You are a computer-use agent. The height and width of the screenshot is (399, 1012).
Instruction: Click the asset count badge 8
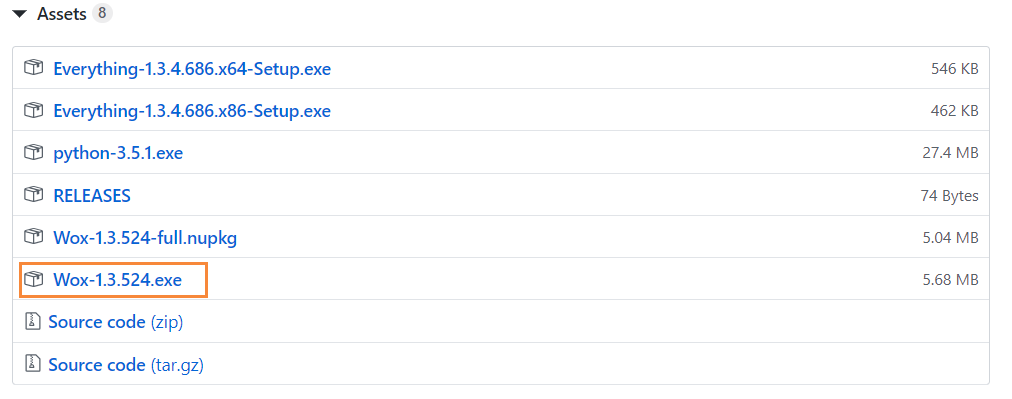(x=102, y=14)
